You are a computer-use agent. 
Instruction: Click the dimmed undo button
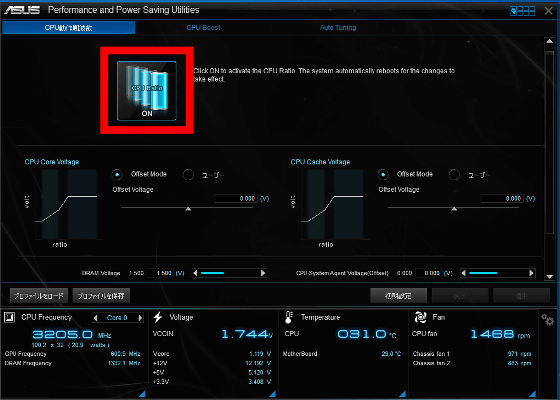click(460, 296)
